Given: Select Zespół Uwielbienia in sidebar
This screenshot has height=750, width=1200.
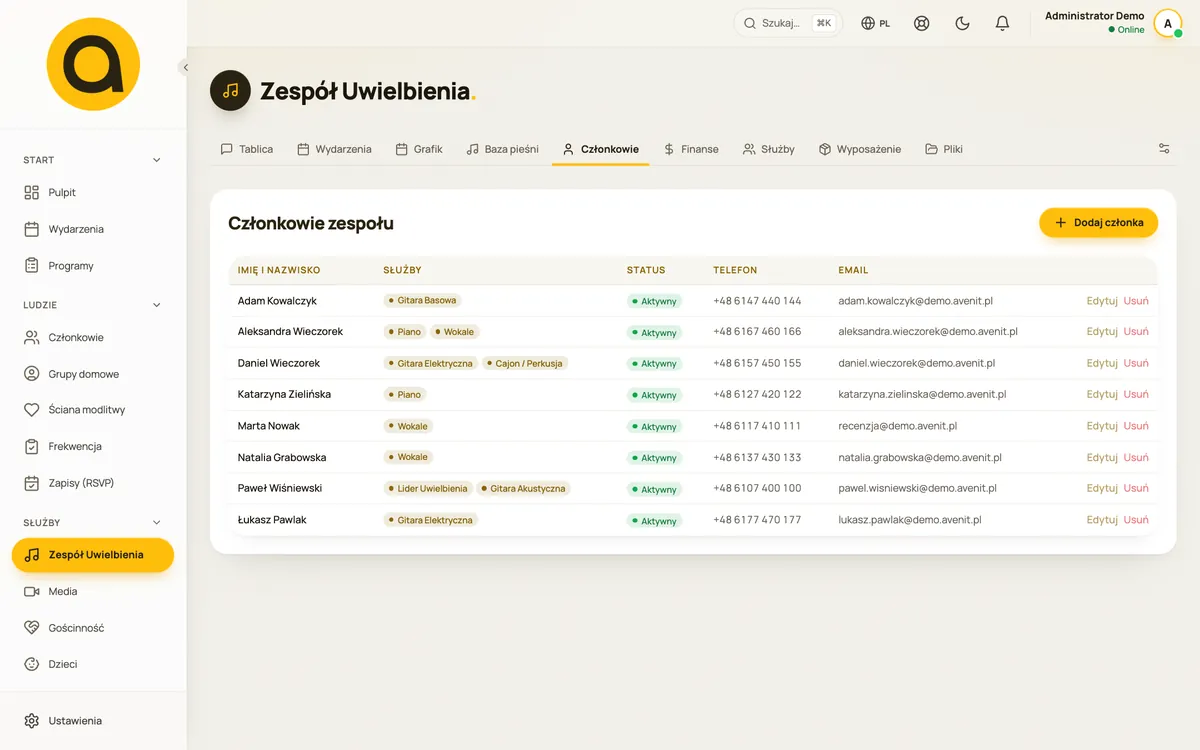Looking at the screenshot, I should pyautogui.click(x=93, y=555).
